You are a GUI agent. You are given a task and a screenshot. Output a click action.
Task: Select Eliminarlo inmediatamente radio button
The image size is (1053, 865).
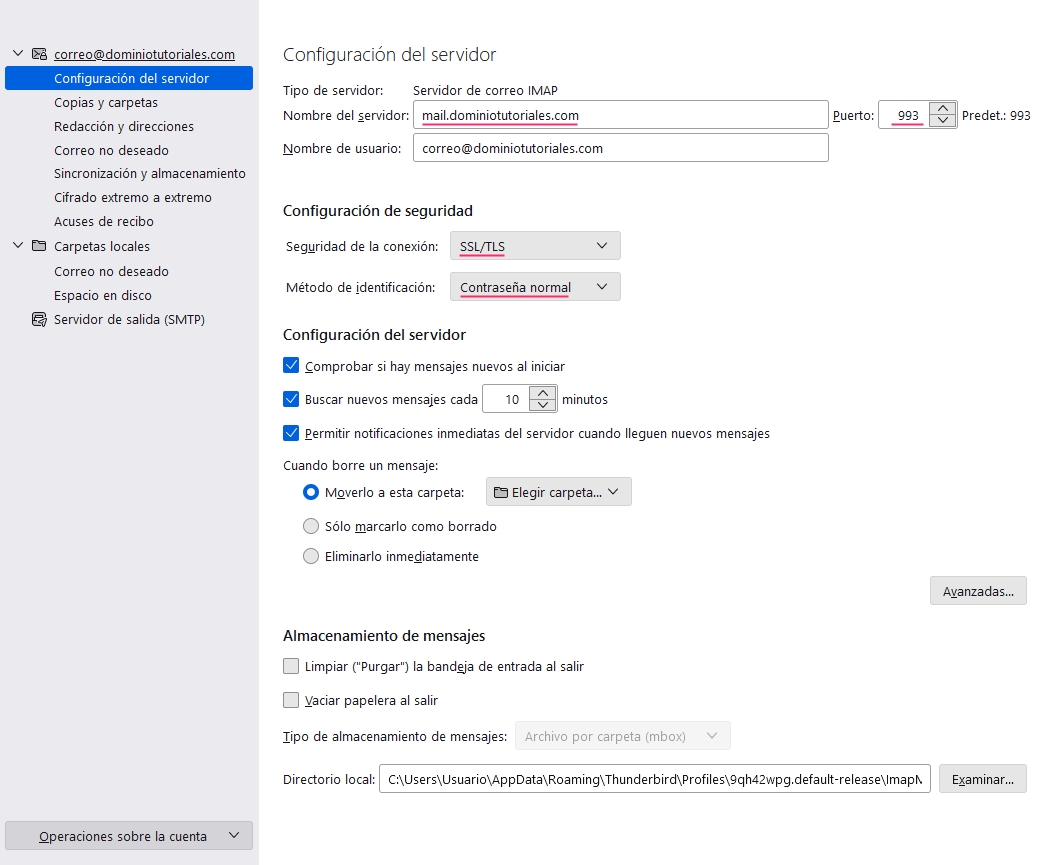point(311,556)
